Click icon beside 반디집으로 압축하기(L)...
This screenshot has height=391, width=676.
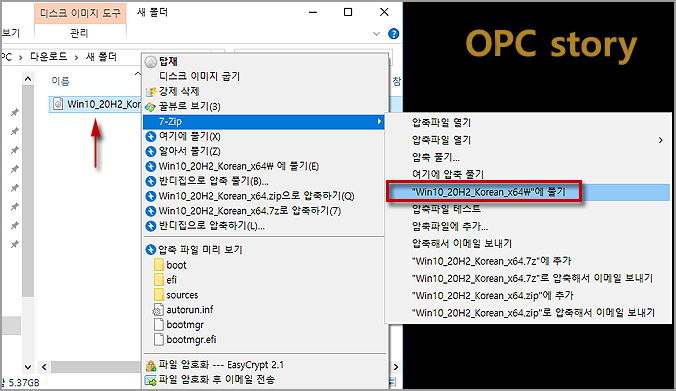(150, 226)
